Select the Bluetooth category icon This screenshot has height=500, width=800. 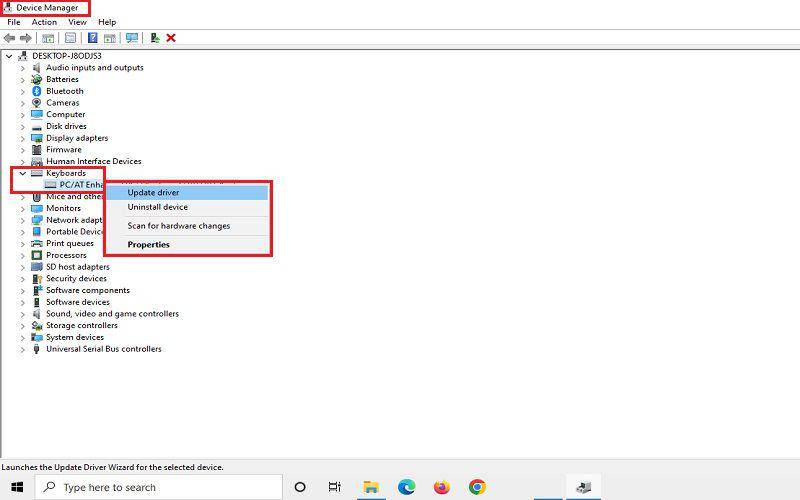pyautogui.click(x=36, y=91)
